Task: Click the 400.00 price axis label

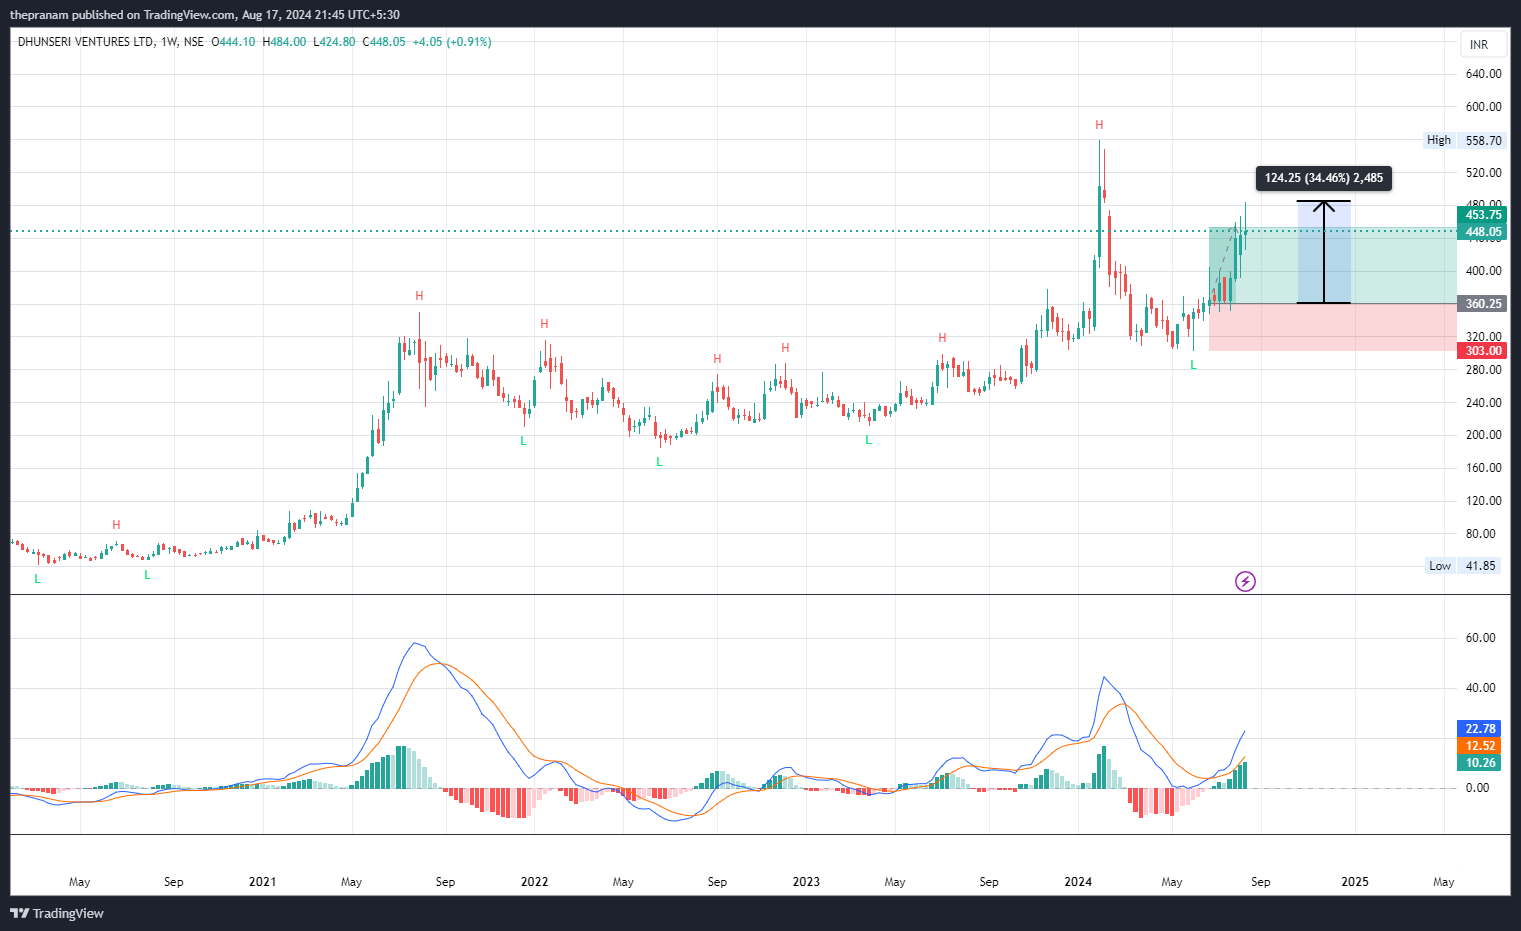Action: (1483, 271)
